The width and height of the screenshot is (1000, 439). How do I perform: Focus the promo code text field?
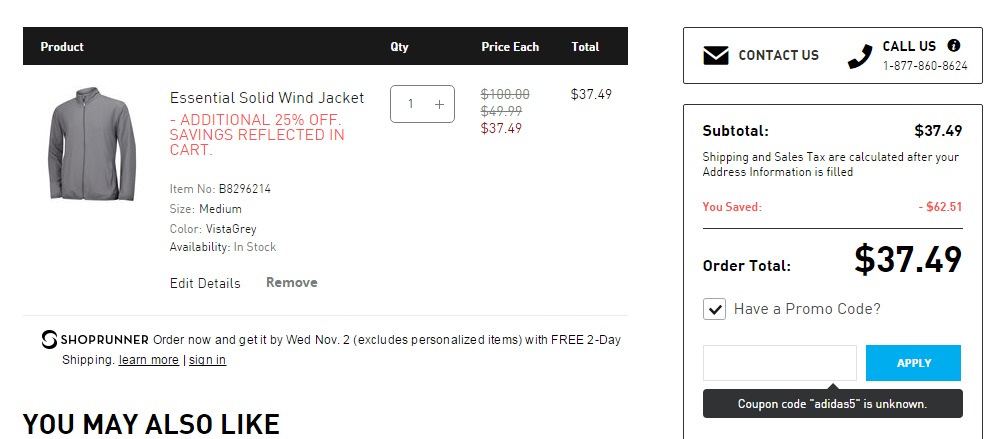(x=779, y=363)
